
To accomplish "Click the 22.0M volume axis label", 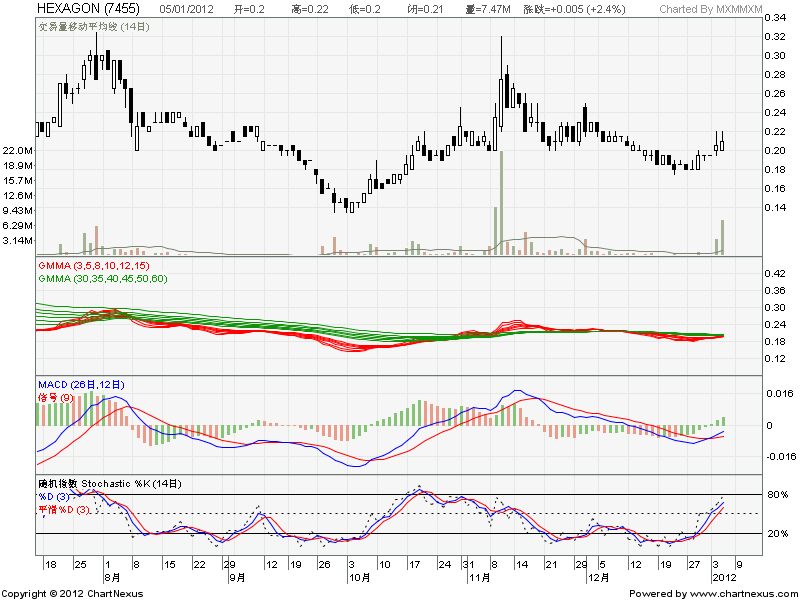I will coord(19,150).
